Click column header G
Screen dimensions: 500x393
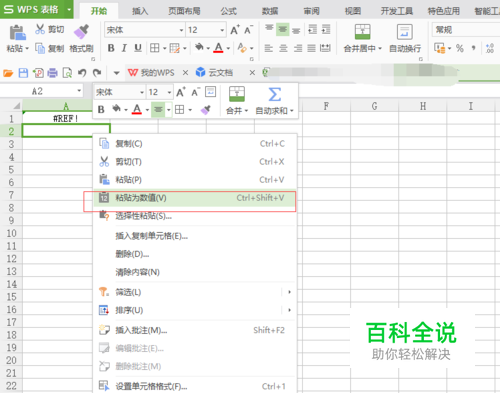pos(374,106)
